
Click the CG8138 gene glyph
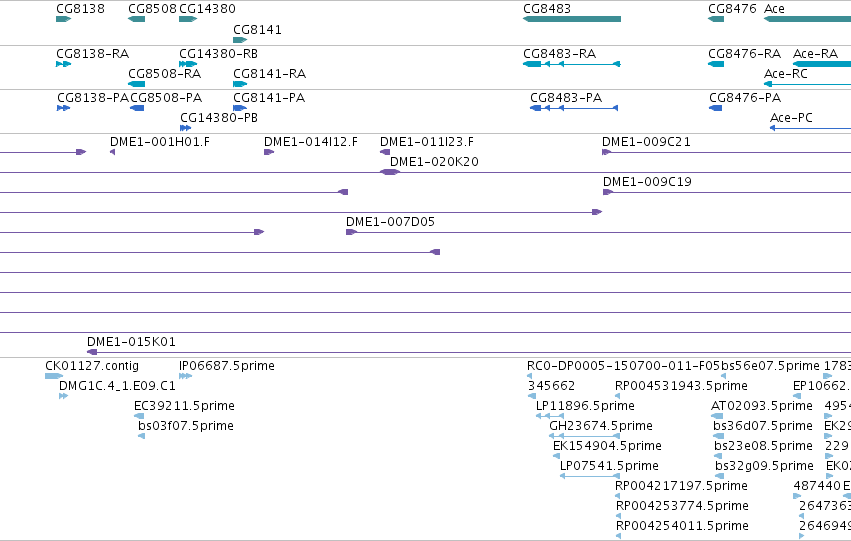coord(63,19)
